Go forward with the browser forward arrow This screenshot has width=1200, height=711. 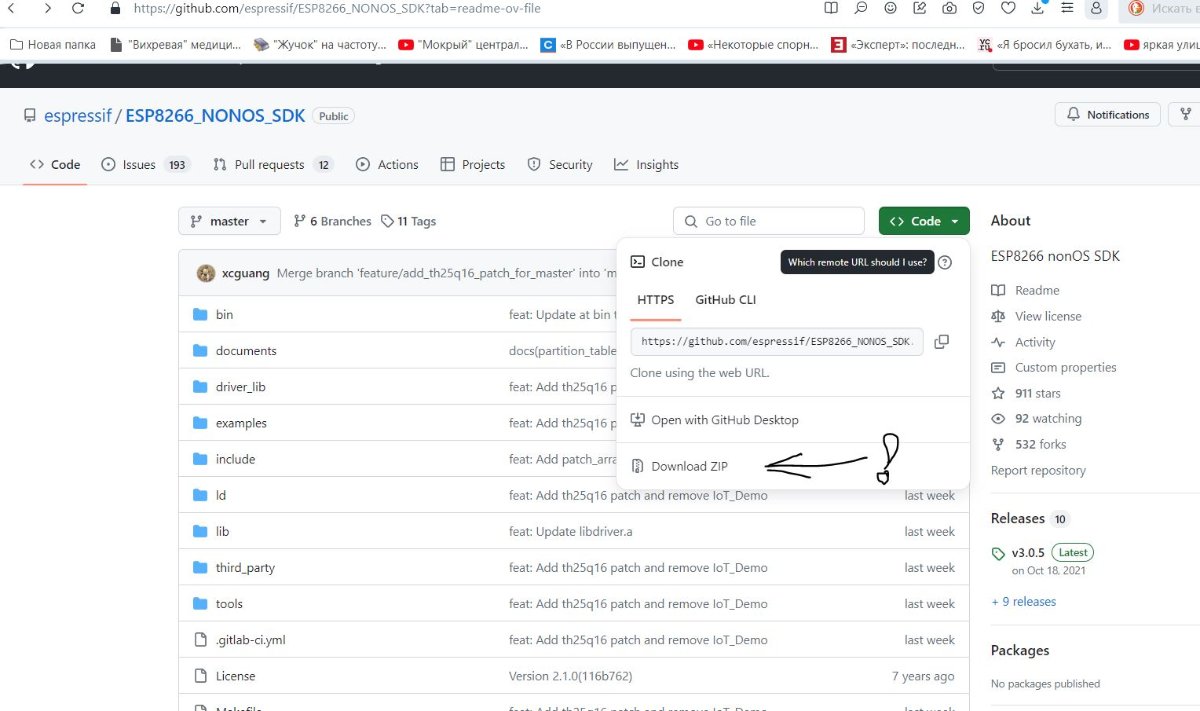pos(48,8)
